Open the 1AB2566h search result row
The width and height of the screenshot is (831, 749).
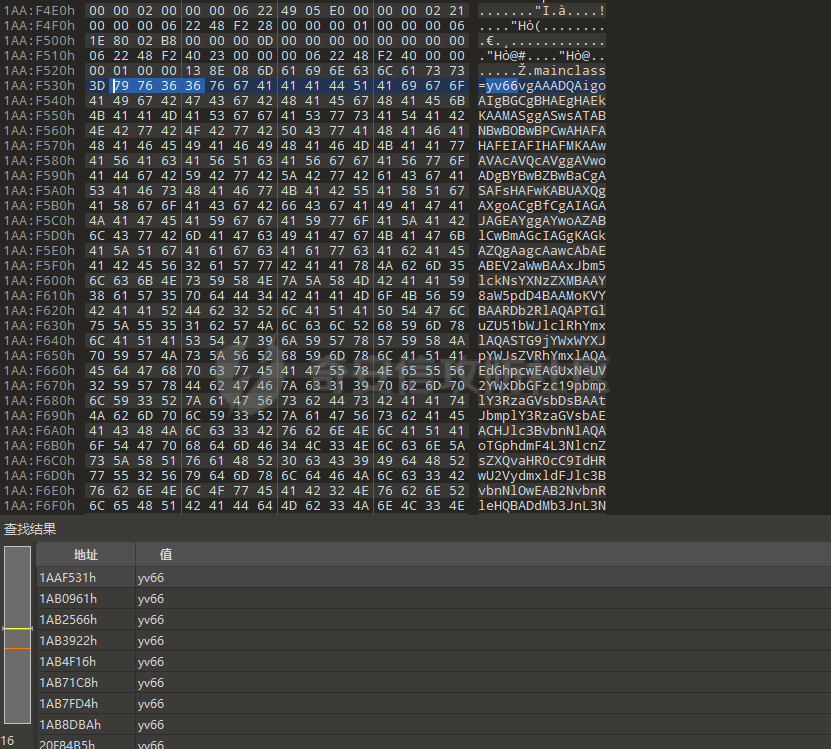(68, 620)
